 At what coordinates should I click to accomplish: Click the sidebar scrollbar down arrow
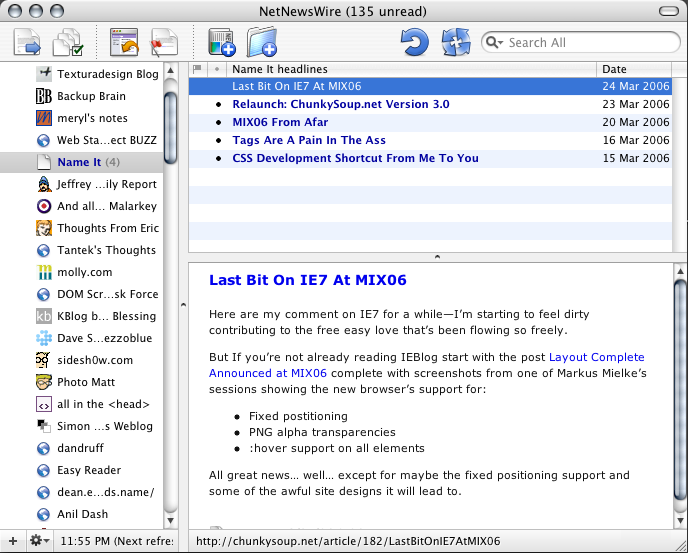coord(171,521)
